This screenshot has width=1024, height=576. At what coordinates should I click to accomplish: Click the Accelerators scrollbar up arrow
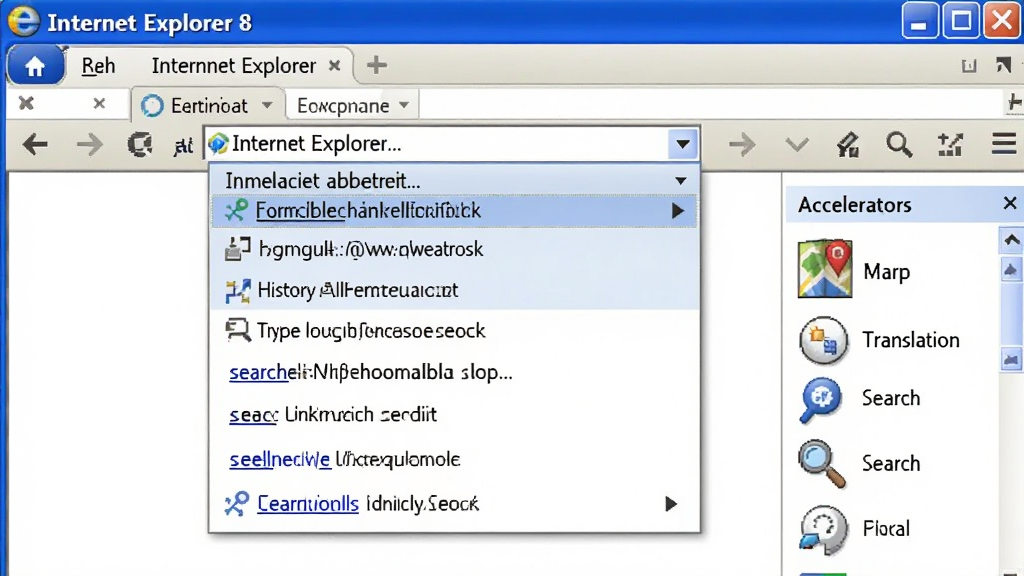[x=1012, y=240]
